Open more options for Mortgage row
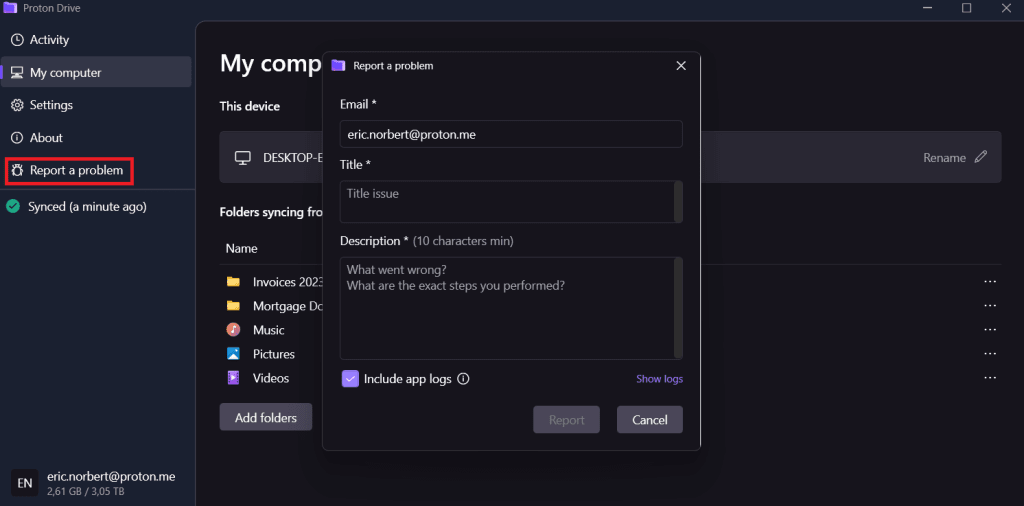Viewport: 1024px width, 506px height. click(x=990, y=306)
